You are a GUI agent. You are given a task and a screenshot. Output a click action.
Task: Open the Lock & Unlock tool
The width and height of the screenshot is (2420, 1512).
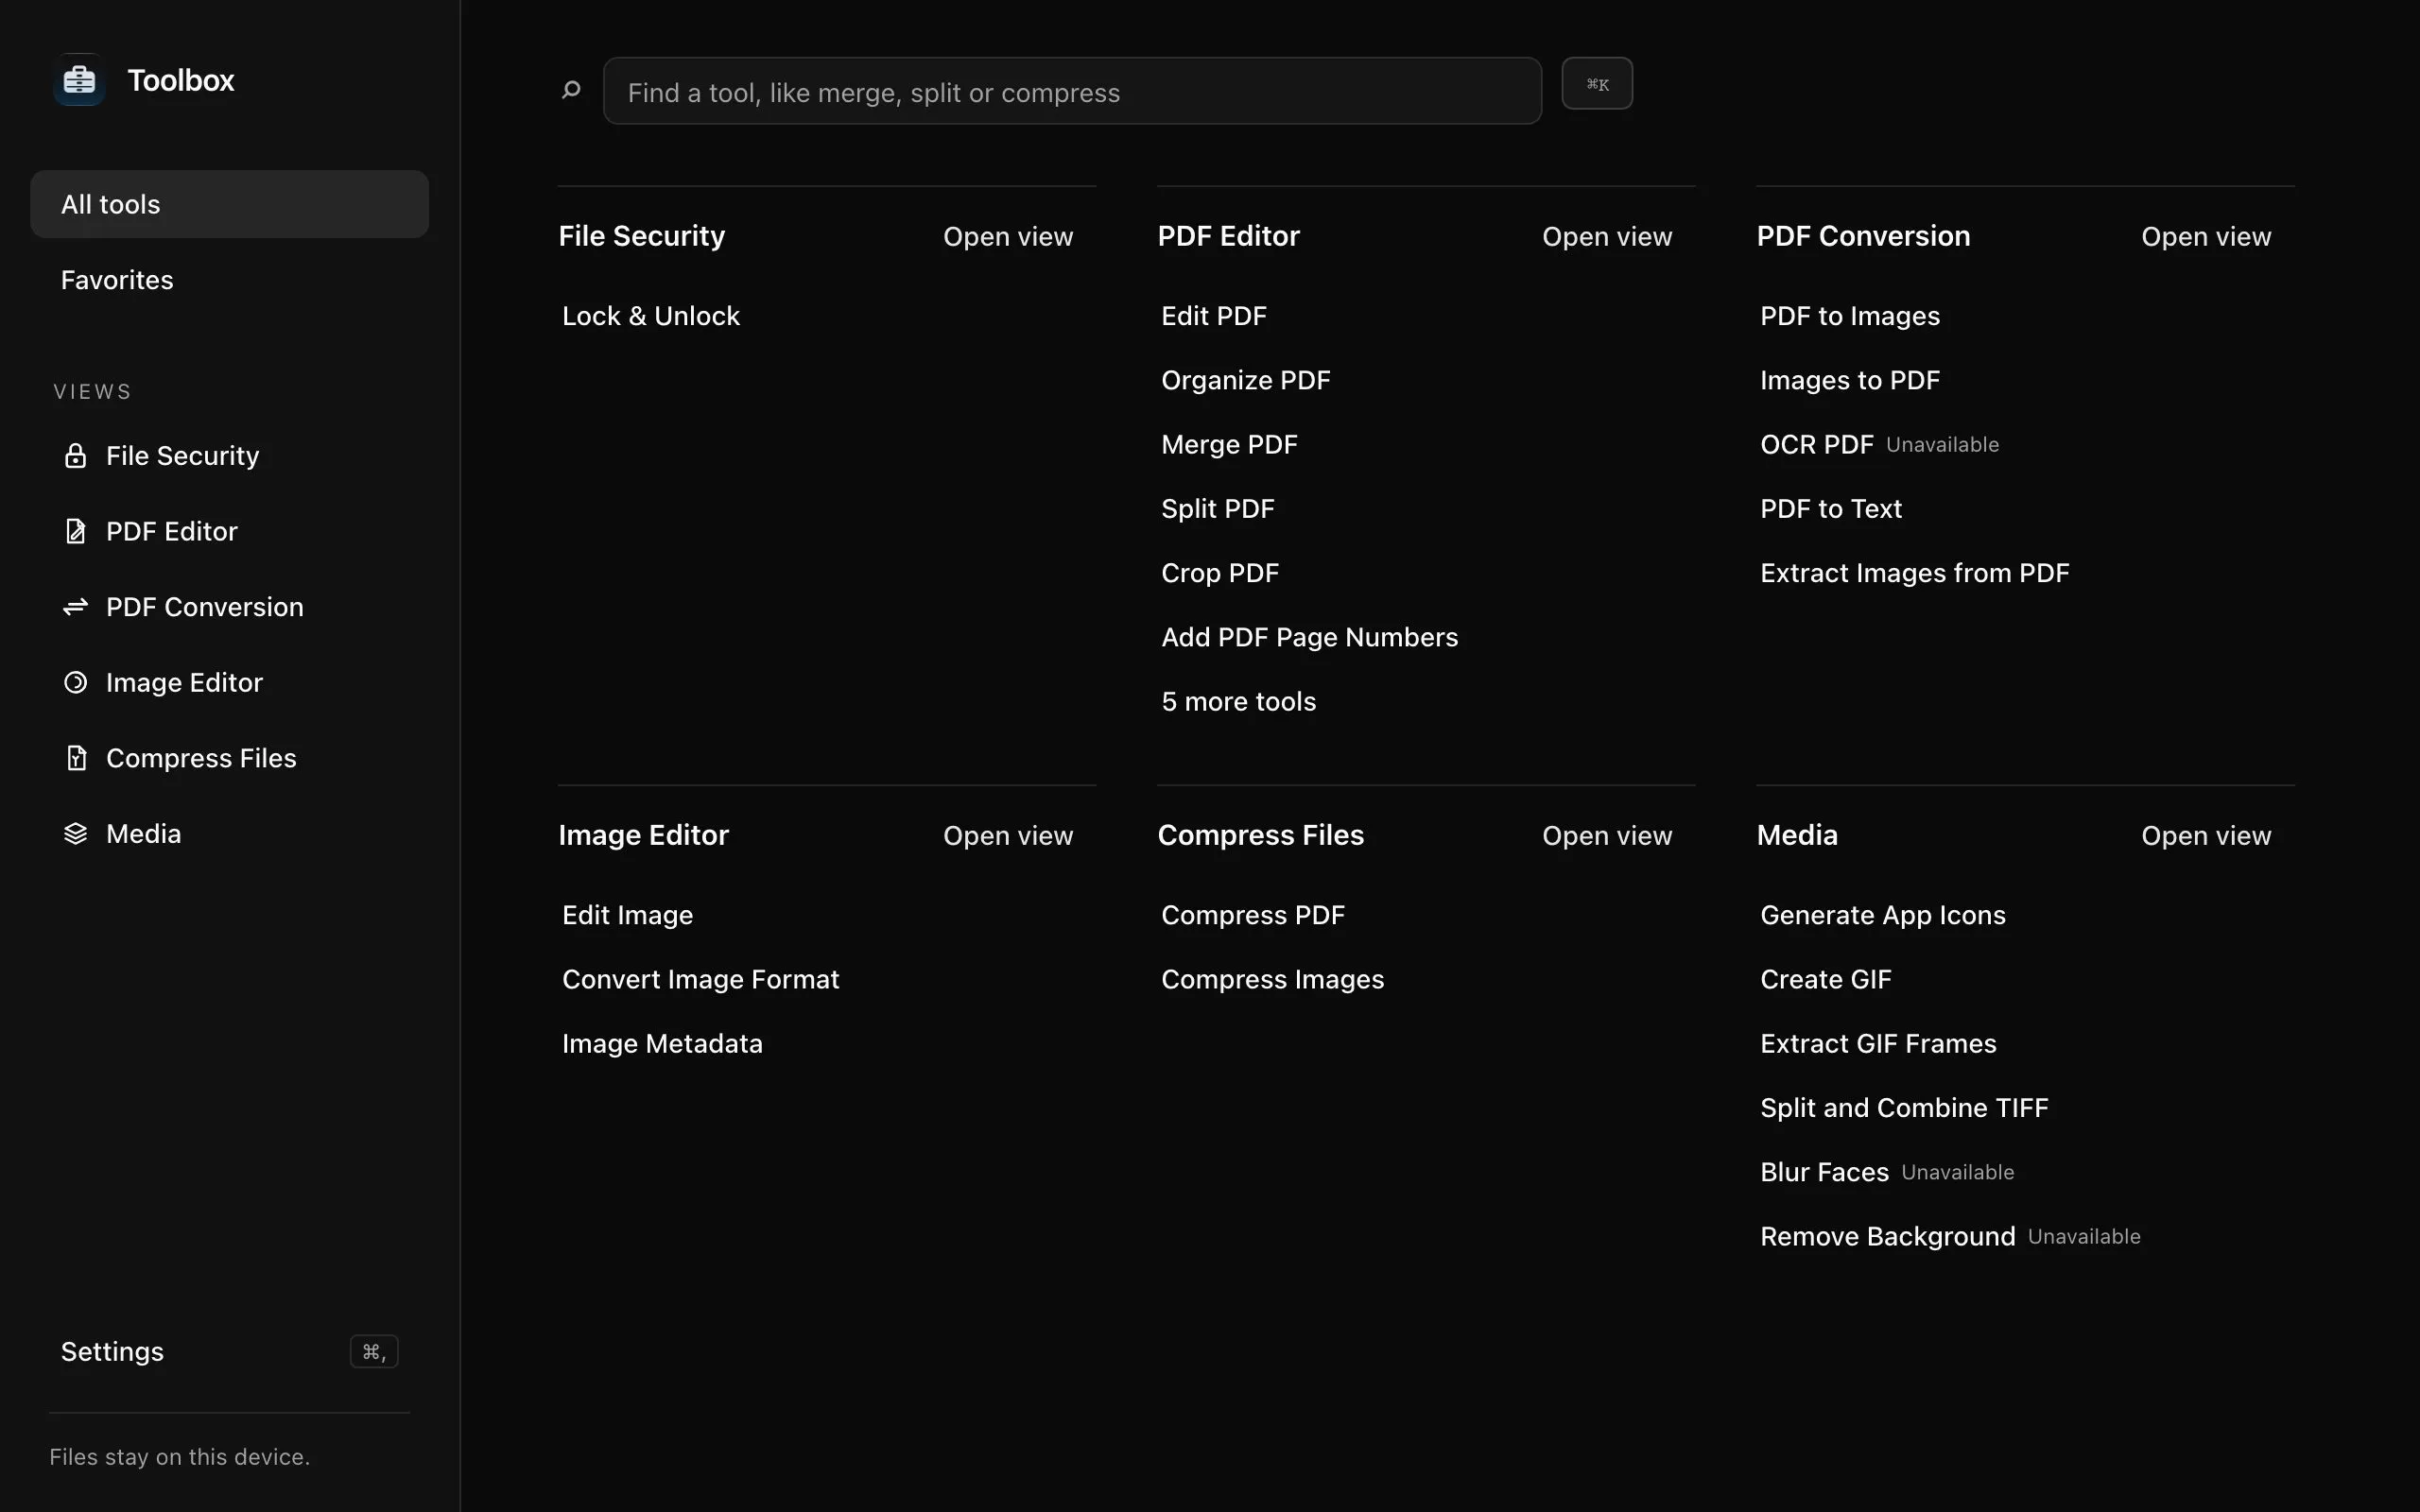pyautogui.click(x=651, y=316)
